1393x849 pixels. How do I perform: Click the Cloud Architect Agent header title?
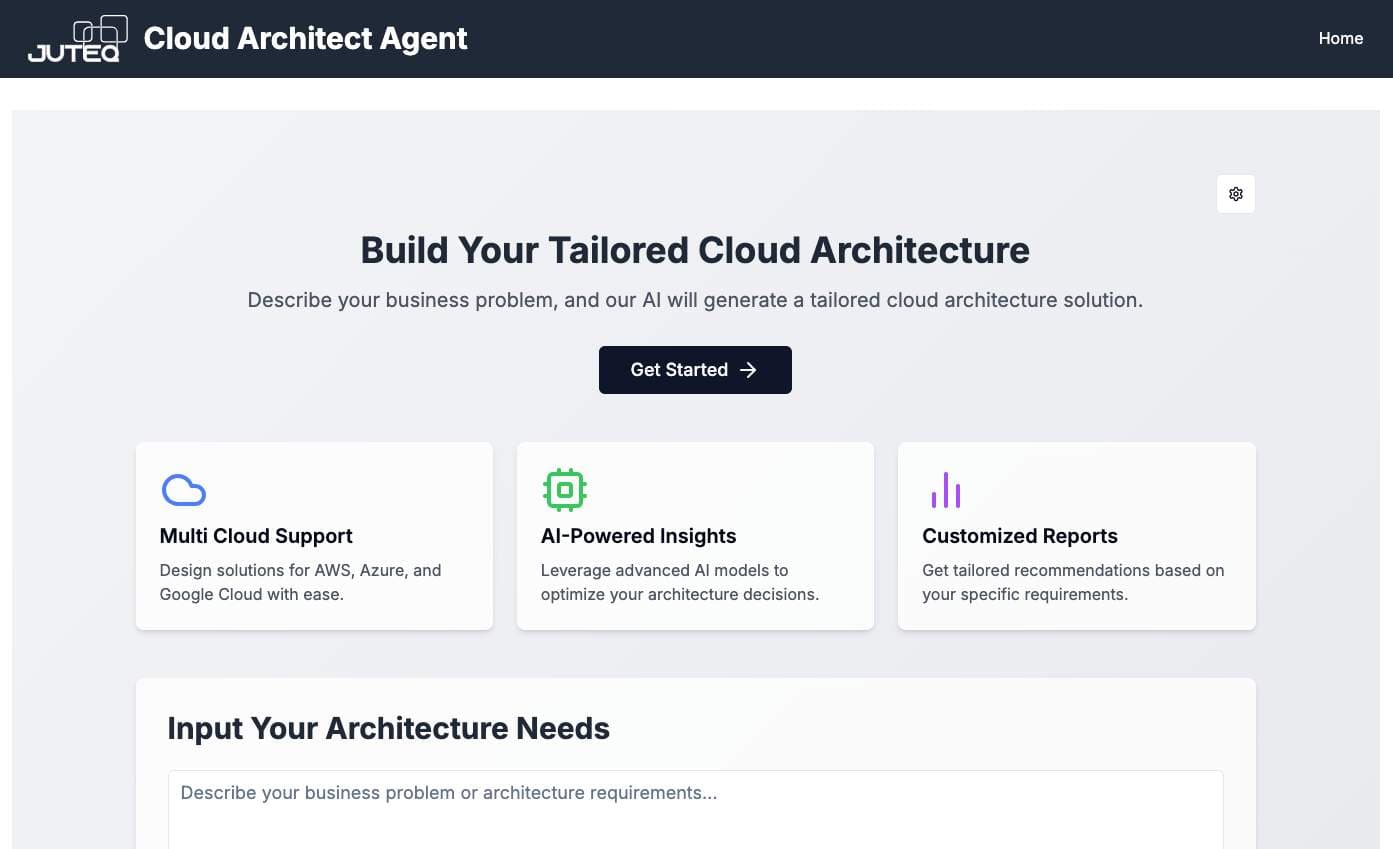pyautogui.click(x=305, y=38)
